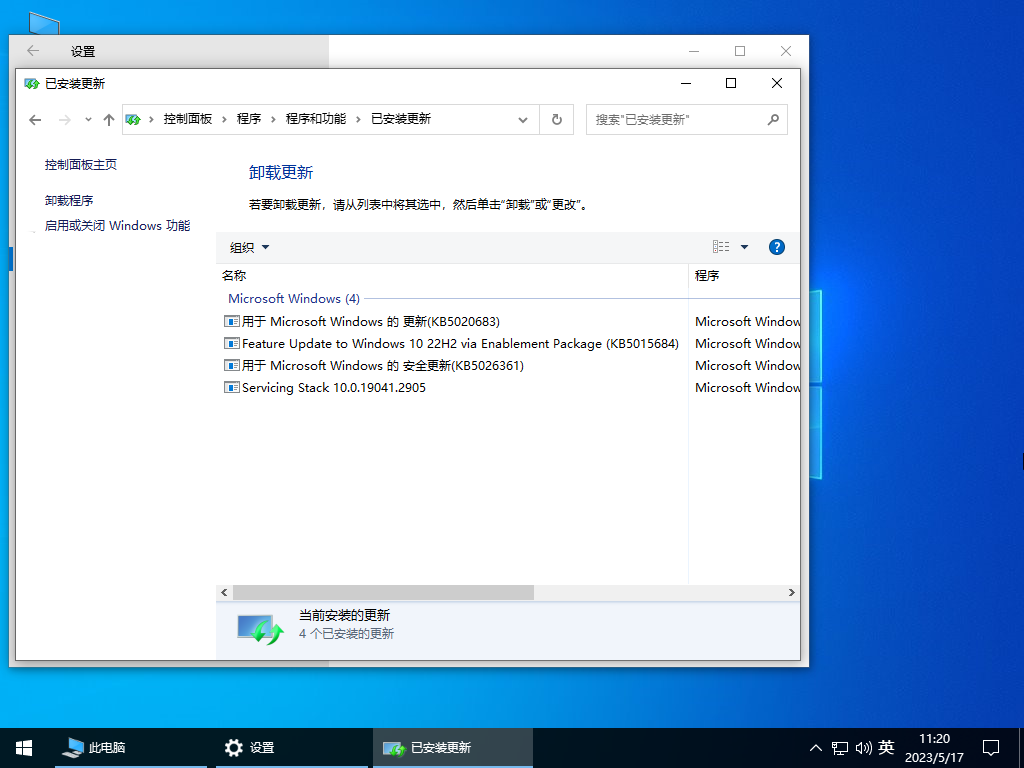The image size is (1024, 768).
Task: Open the Action Center notification icon
Action: [x=990, y=747]
